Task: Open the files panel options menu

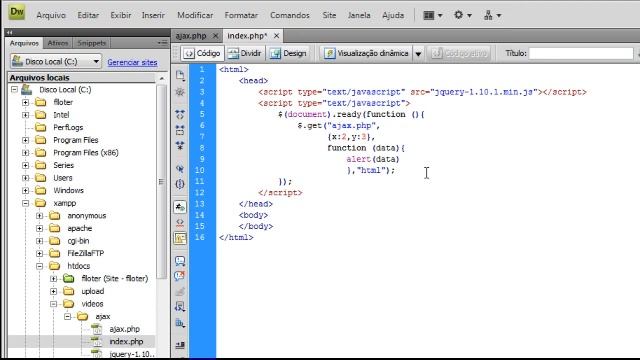Action: pyautogui.click(x=162, y=42)
